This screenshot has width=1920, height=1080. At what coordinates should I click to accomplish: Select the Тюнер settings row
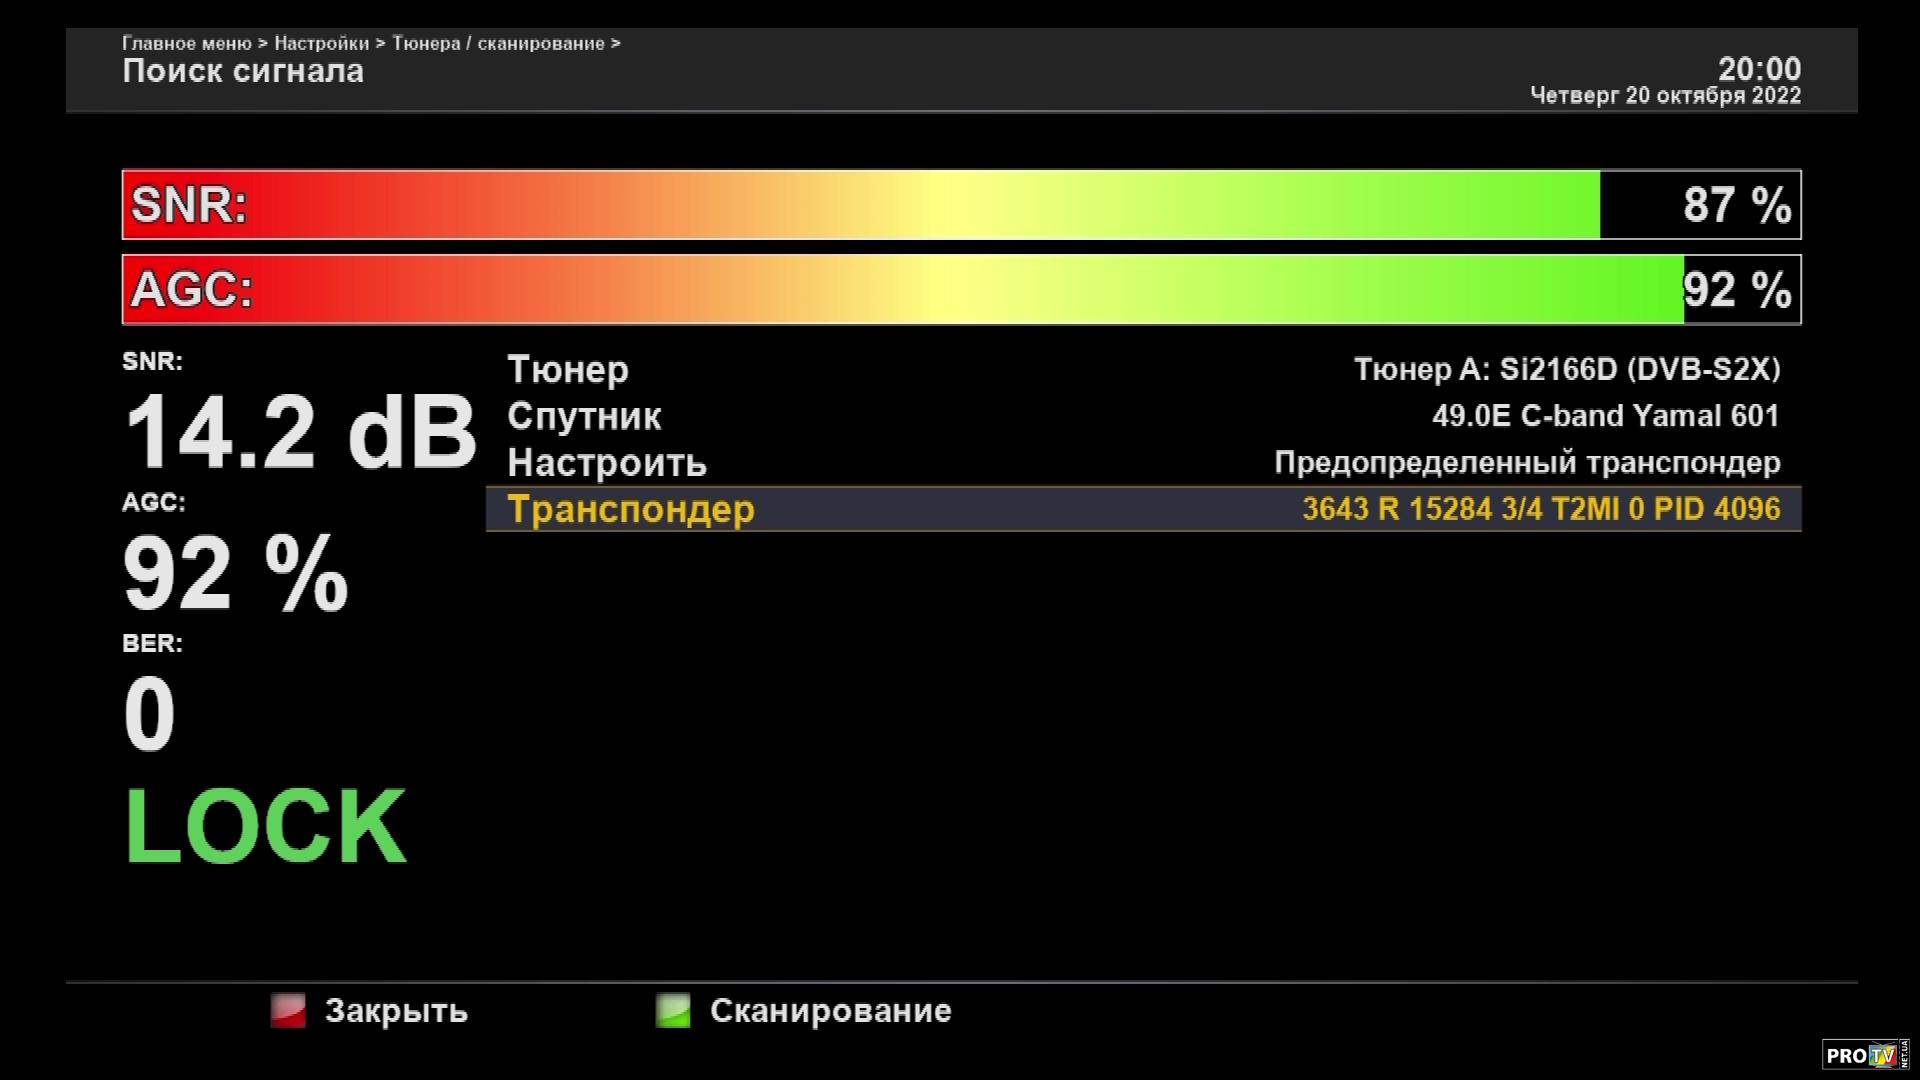[568, 370]
